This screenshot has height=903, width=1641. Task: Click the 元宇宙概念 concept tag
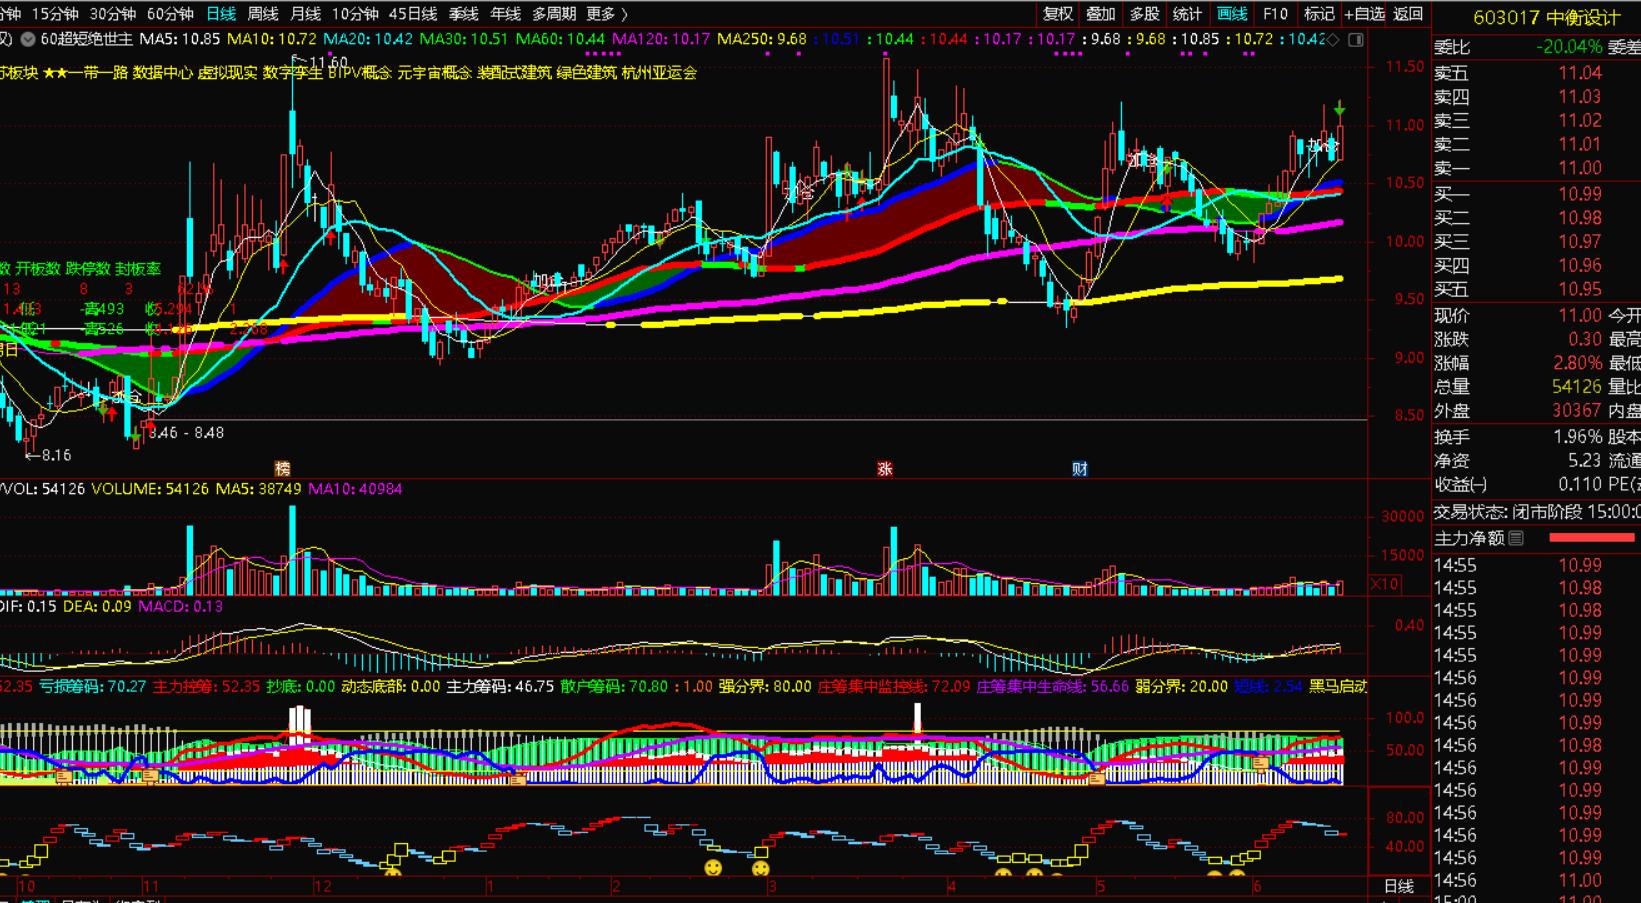click(x=434, y=73)
